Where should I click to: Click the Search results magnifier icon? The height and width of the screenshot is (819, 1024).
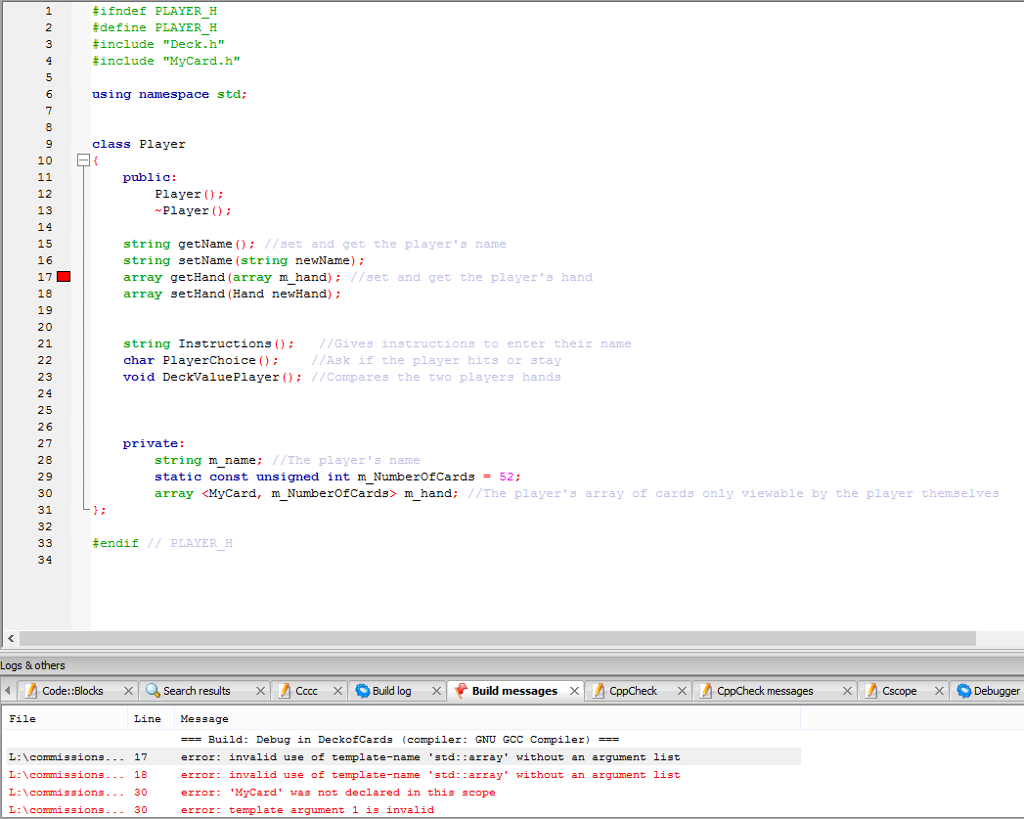pyautogui.click(x=152, y=690)
